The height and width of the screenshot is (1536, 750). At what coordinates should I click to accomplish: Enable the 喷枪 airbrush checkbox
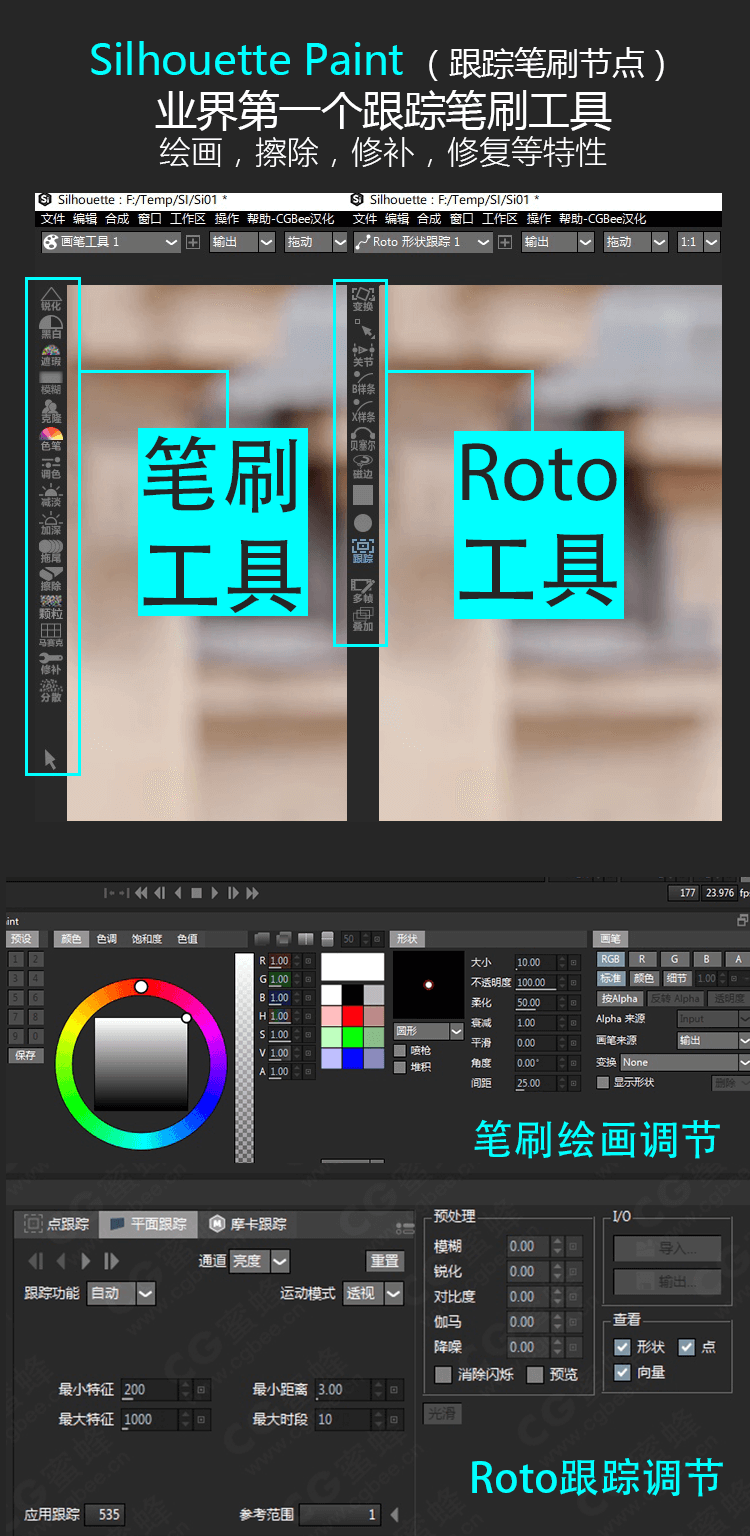point(400,1050)
